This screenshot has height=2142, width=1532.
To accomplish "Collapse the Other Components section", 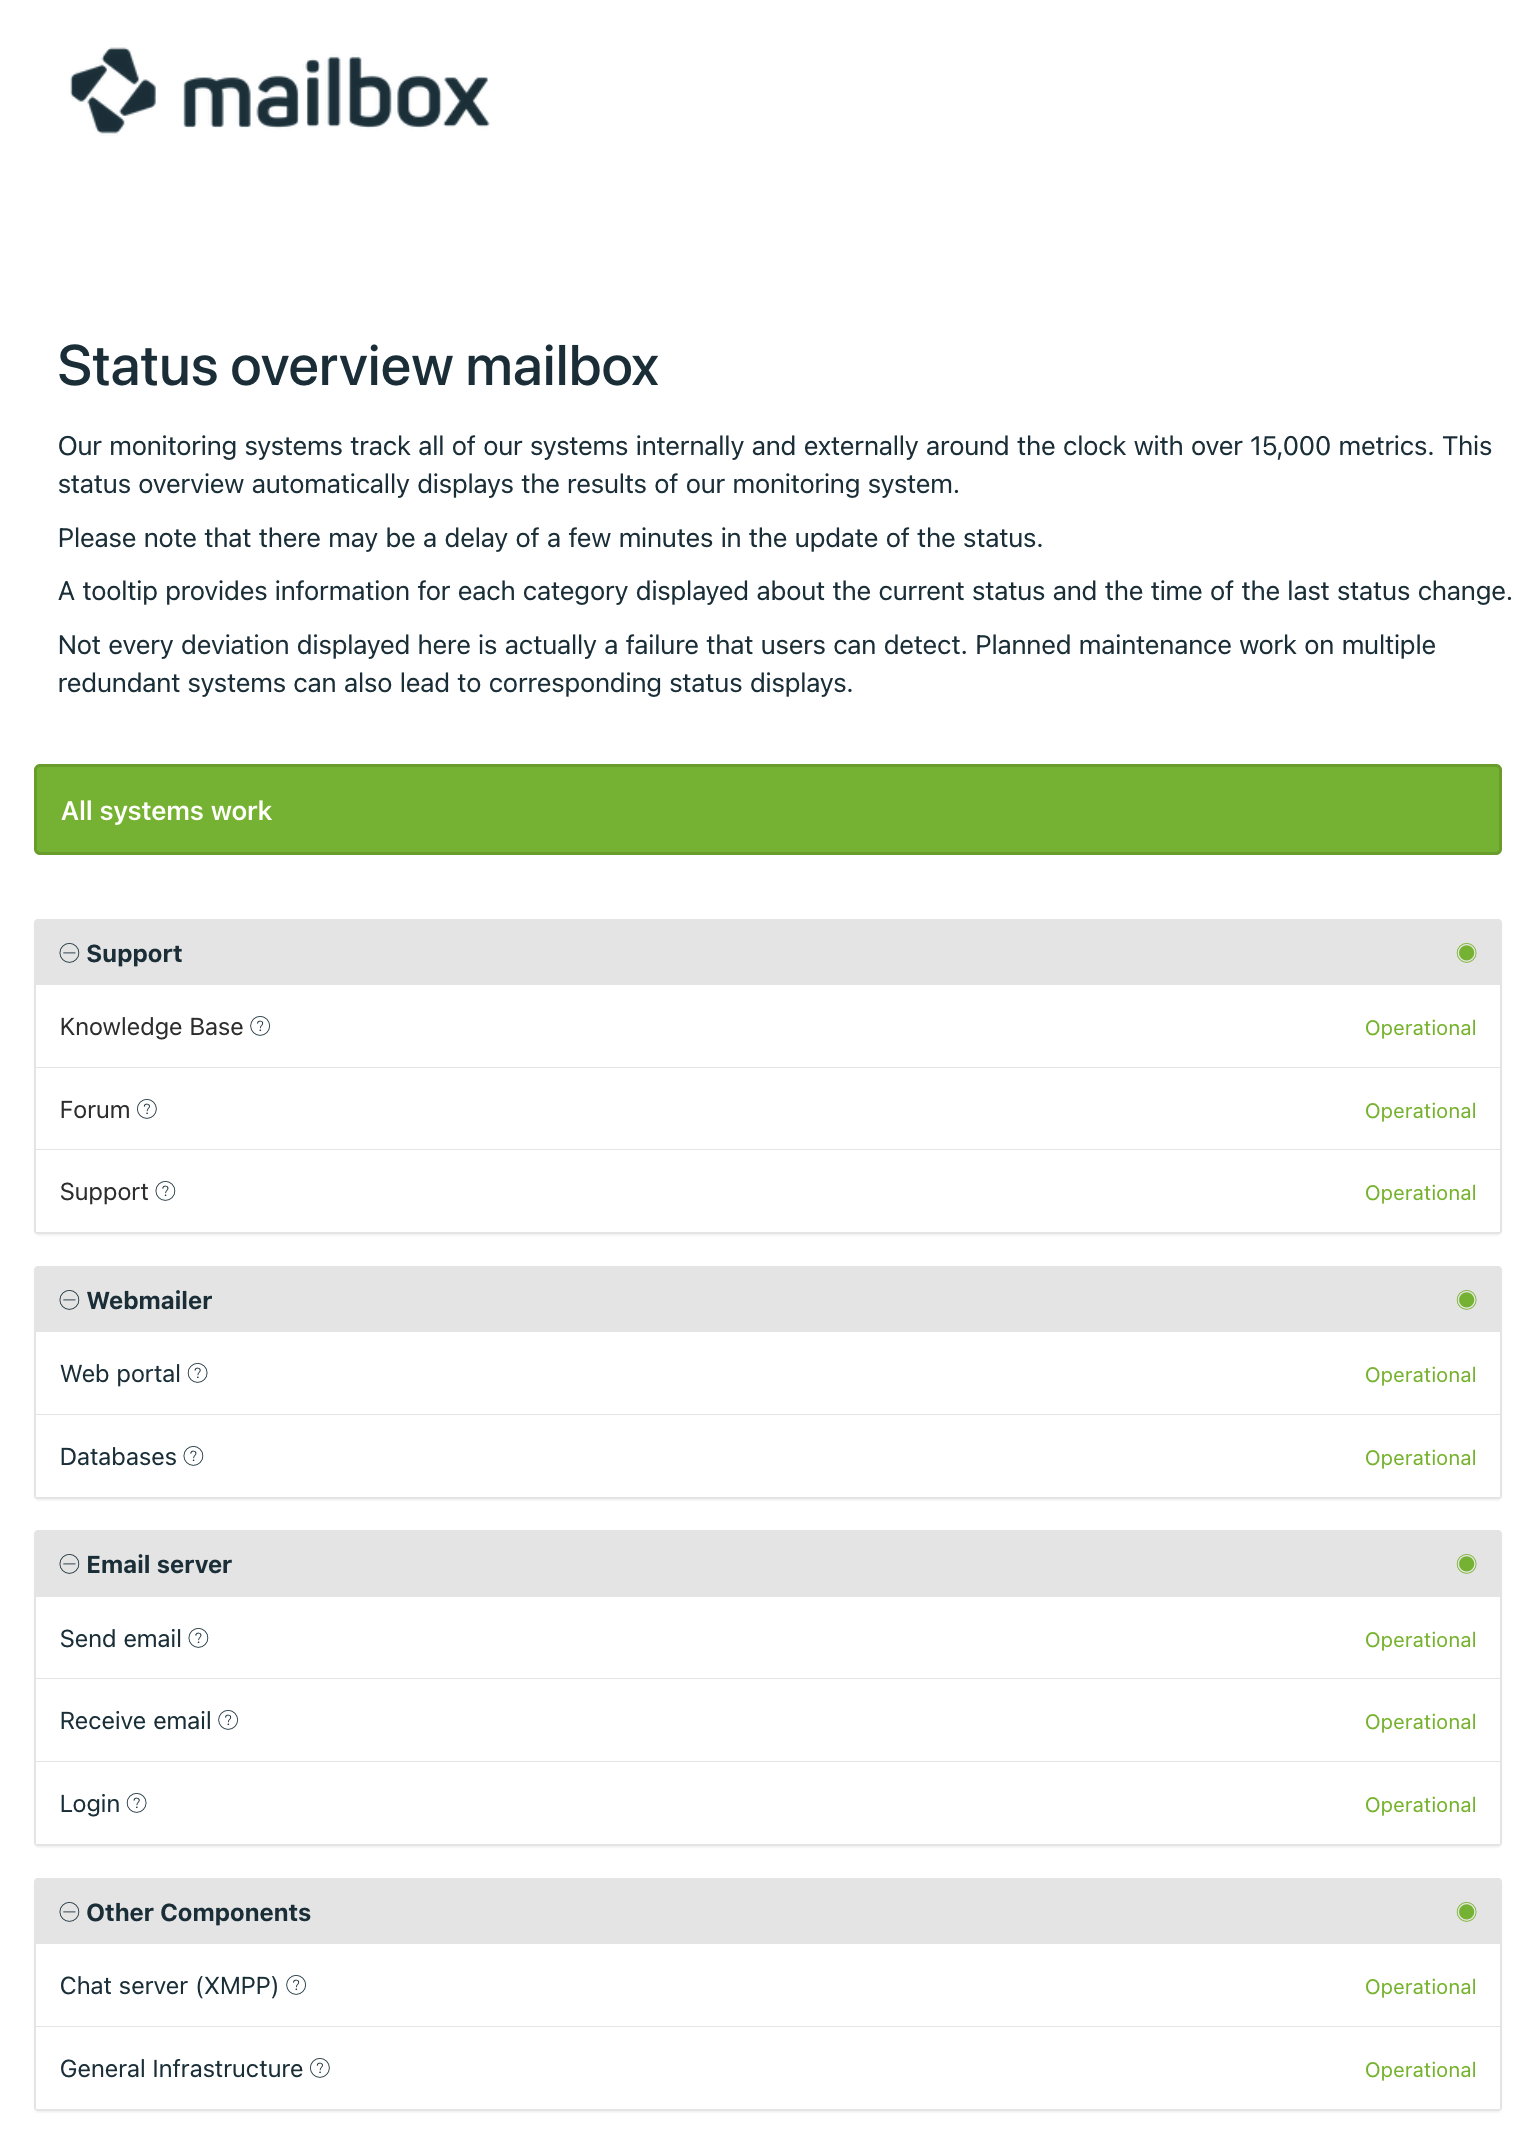I will (69, 1912).
